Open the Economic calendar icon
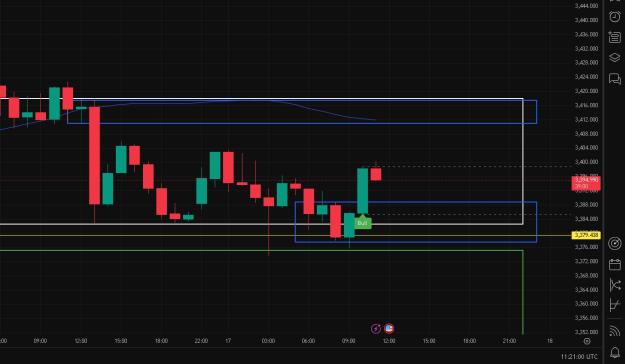Screen dimensions: 625x364 click(615, 264)
